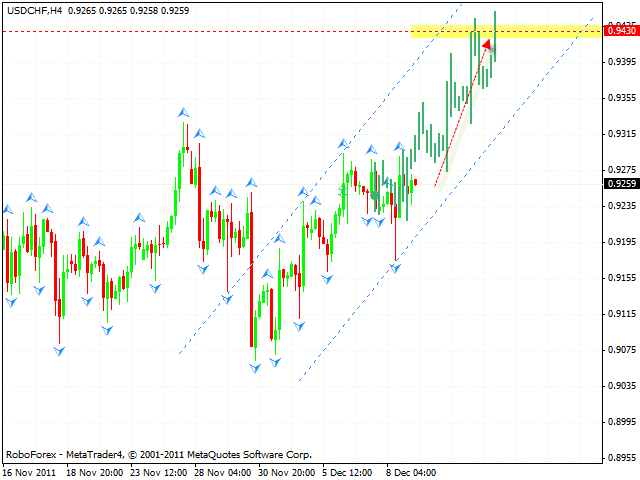The width and height of the screenshot is (640, 480).
Task: Click the 0.9315 price axis label
Action: point(622,134)
